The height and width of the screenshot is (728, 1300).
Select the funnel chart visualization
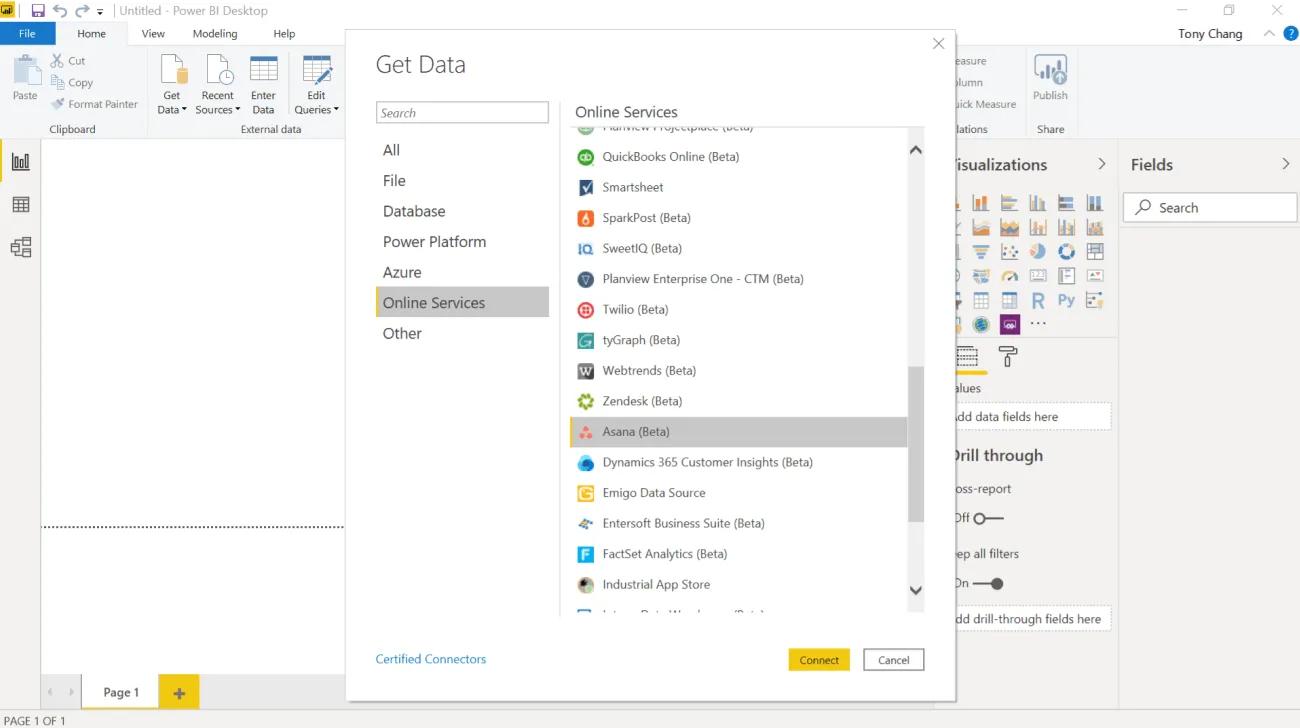point(980,251)
